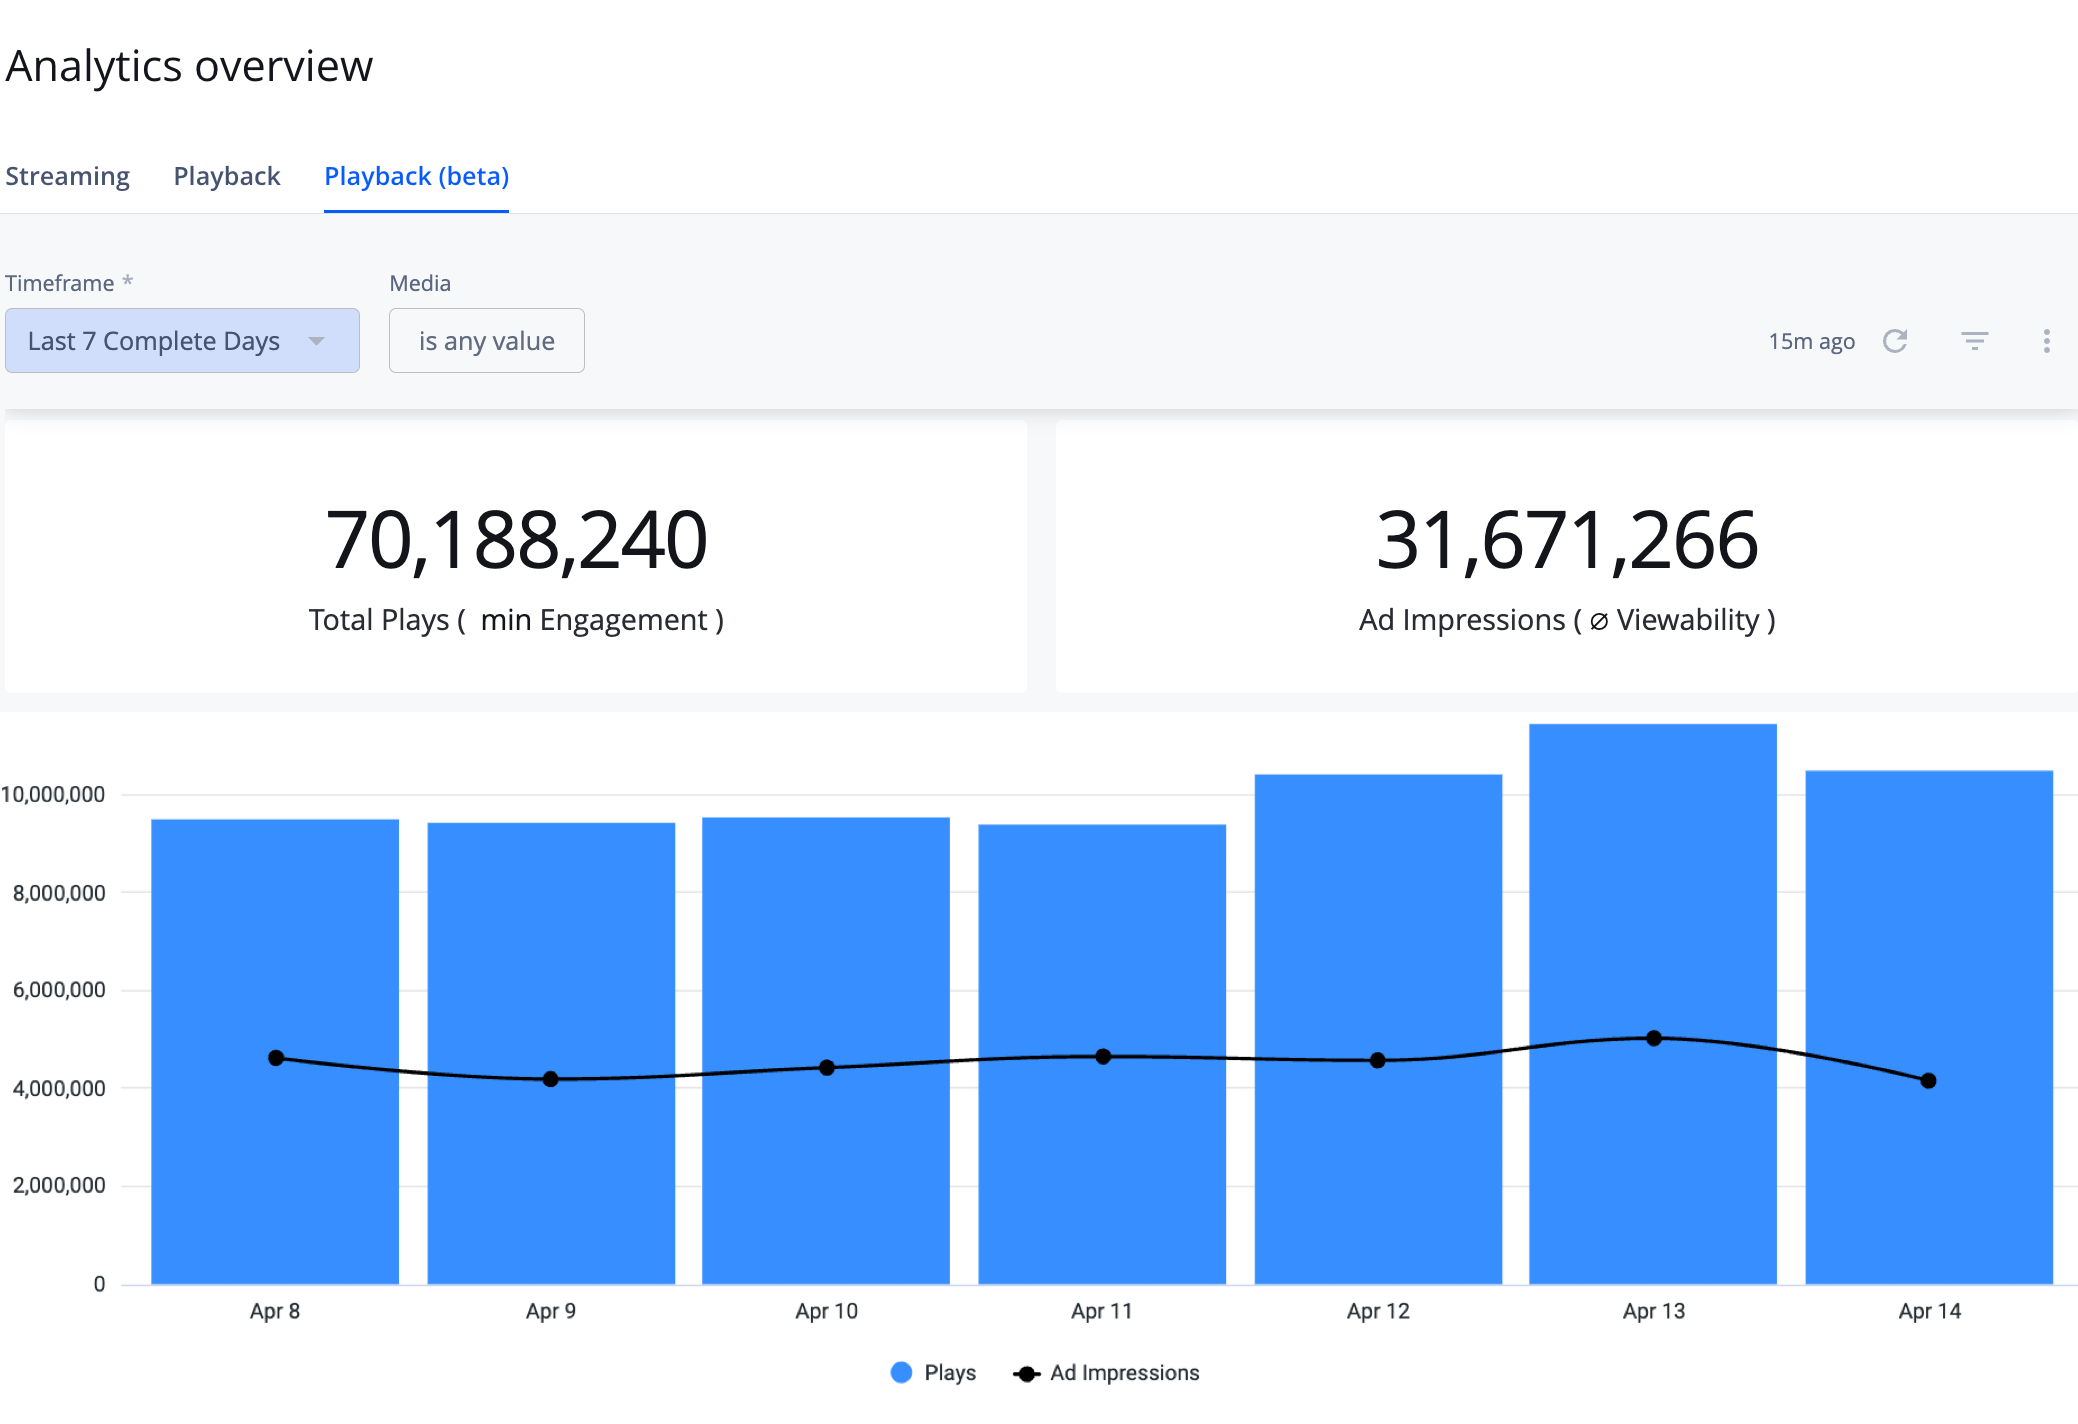Toggle the Ad Impressions legend series

click(1123, 1372)
